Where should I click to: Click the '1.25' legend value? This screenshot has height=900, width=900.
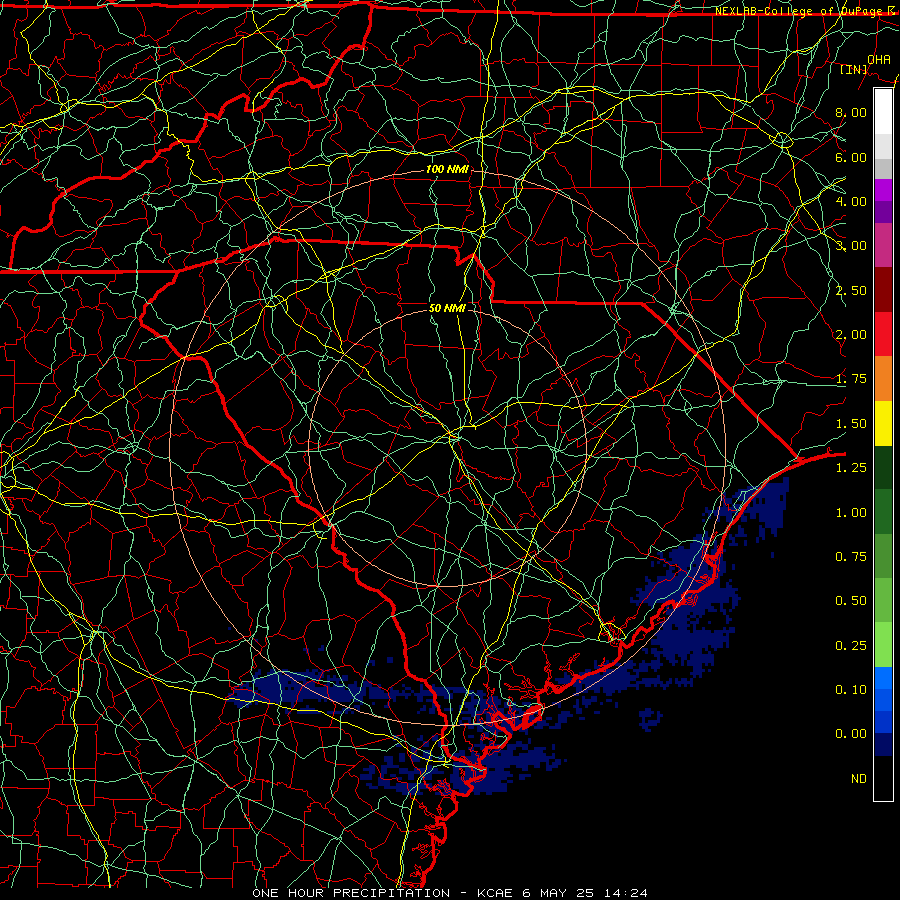[x=851, y=468]
